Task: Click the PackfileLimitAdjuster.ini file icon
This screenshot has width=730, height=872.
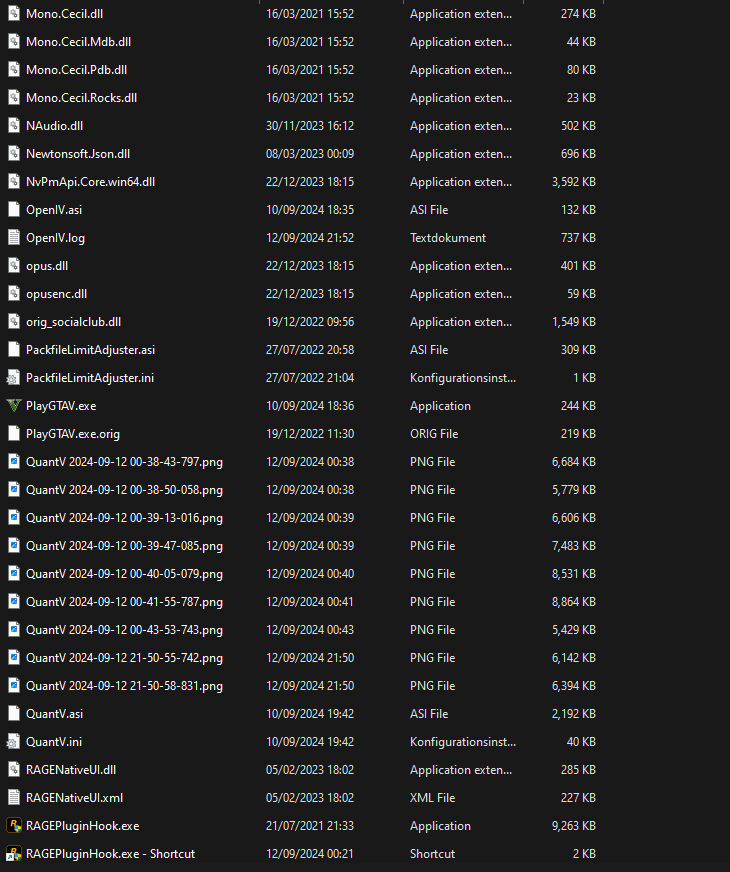Action: pyautogui.click(x=14, y=378)
